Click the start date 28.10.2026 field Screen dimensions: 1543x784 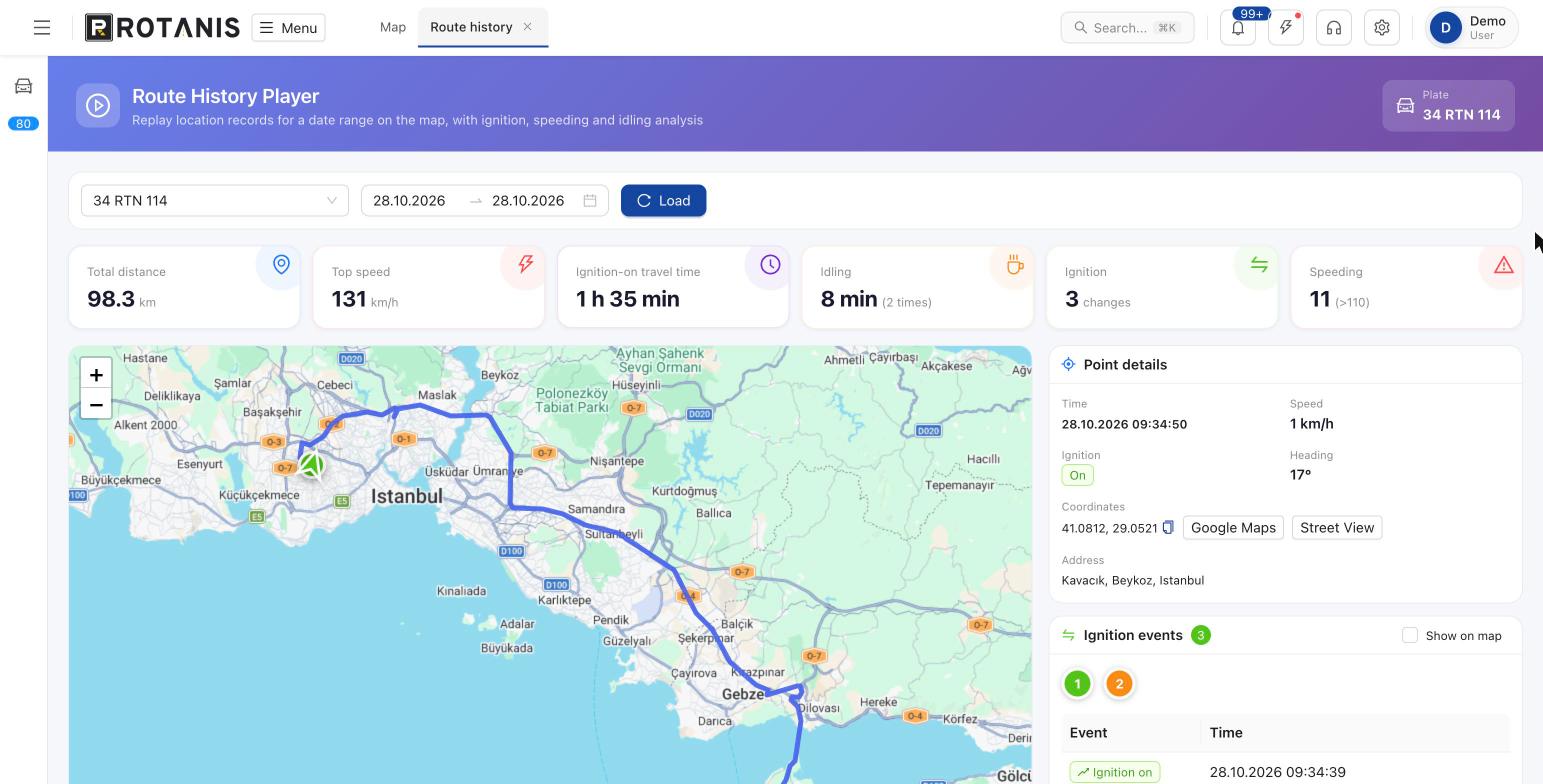(x=409, y=201)
